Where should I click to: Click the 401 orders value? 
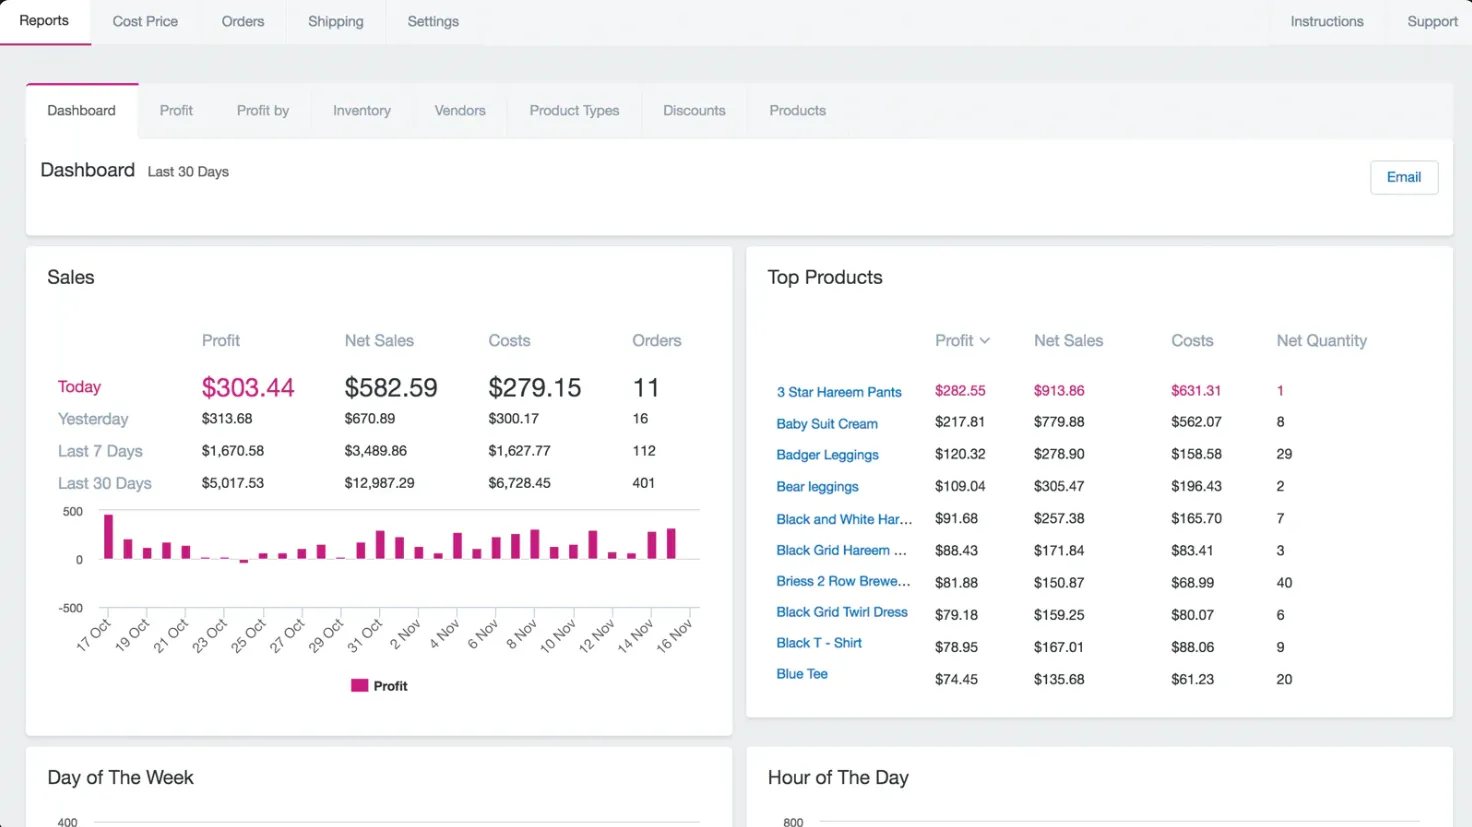[x=644, y=483]
